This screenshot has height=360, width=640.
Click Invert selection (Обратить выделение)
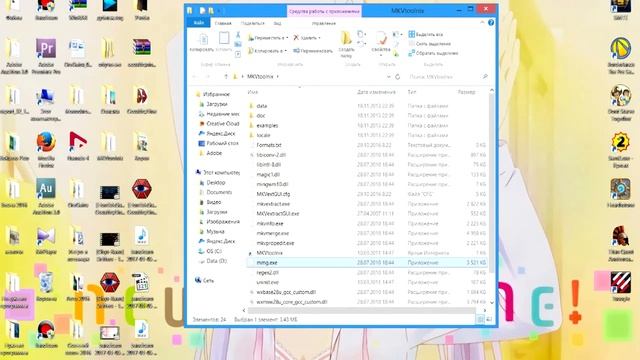click(433, 53)
